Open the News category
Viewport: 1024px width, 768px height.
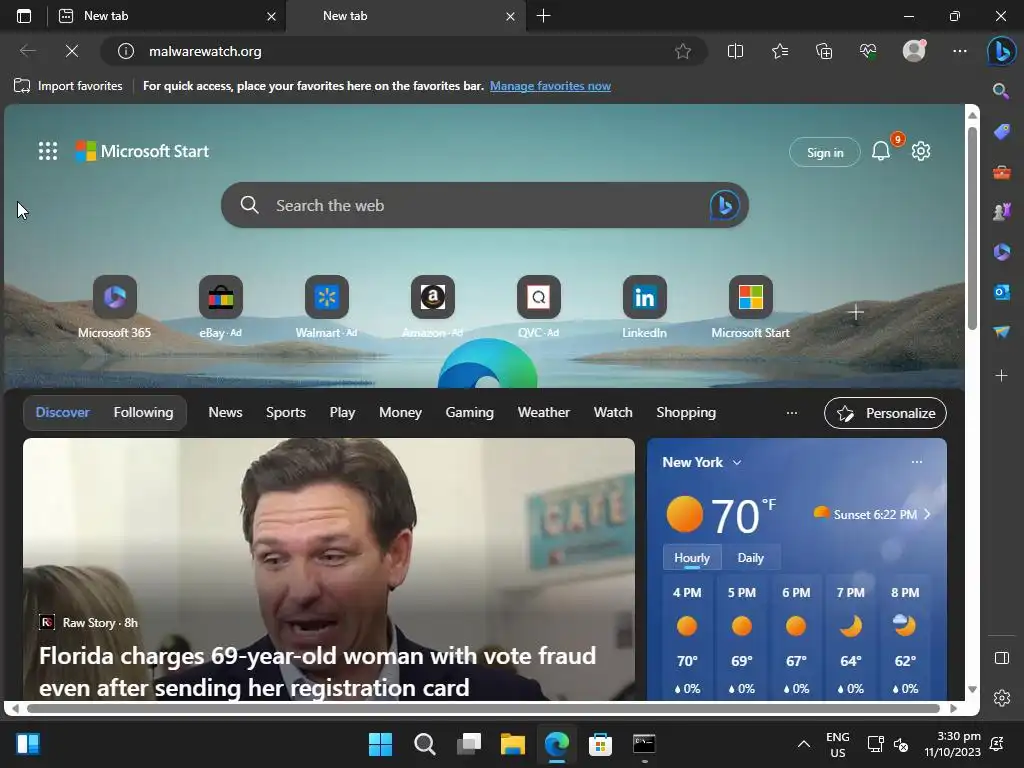click(225, 412)
